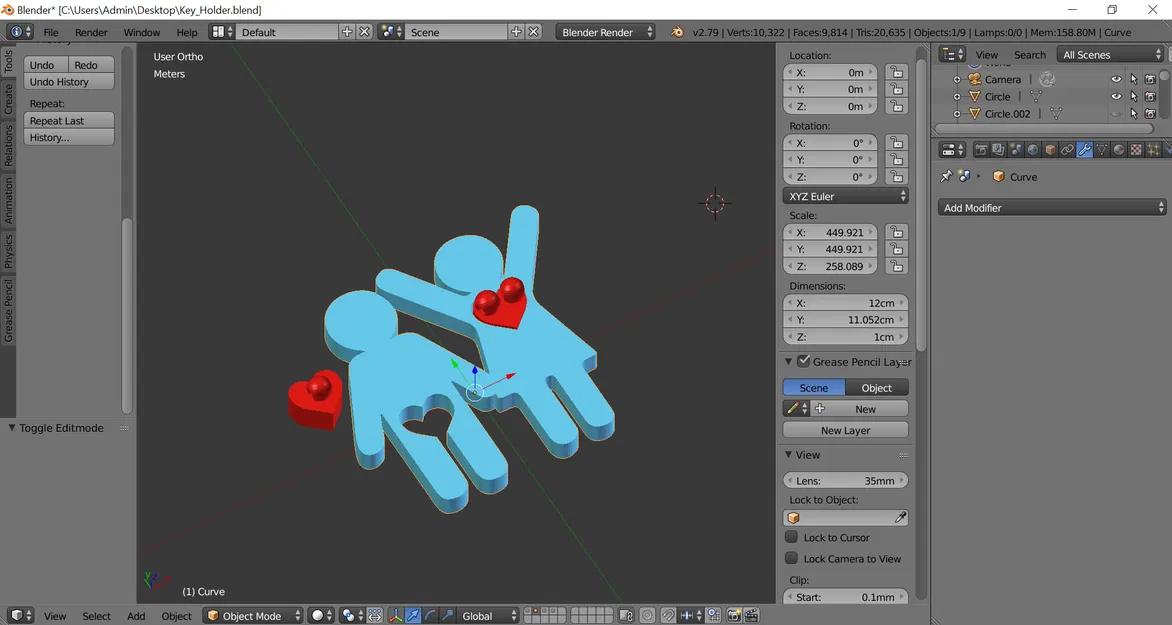
Task: Open the XYZ Euler rotation mode dropdown
Action: pos(846,196)
